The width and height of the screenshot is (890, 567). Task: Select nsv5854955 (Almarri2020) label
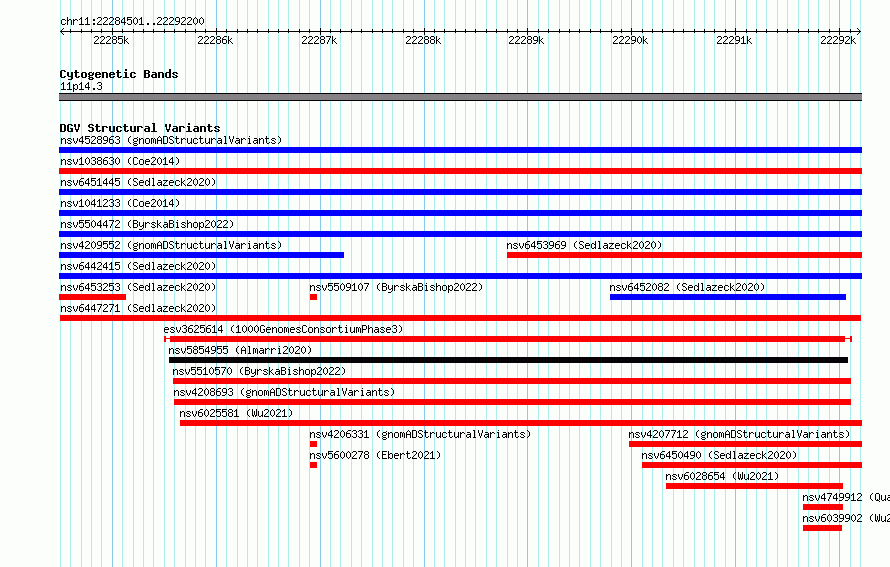[240, 350]
